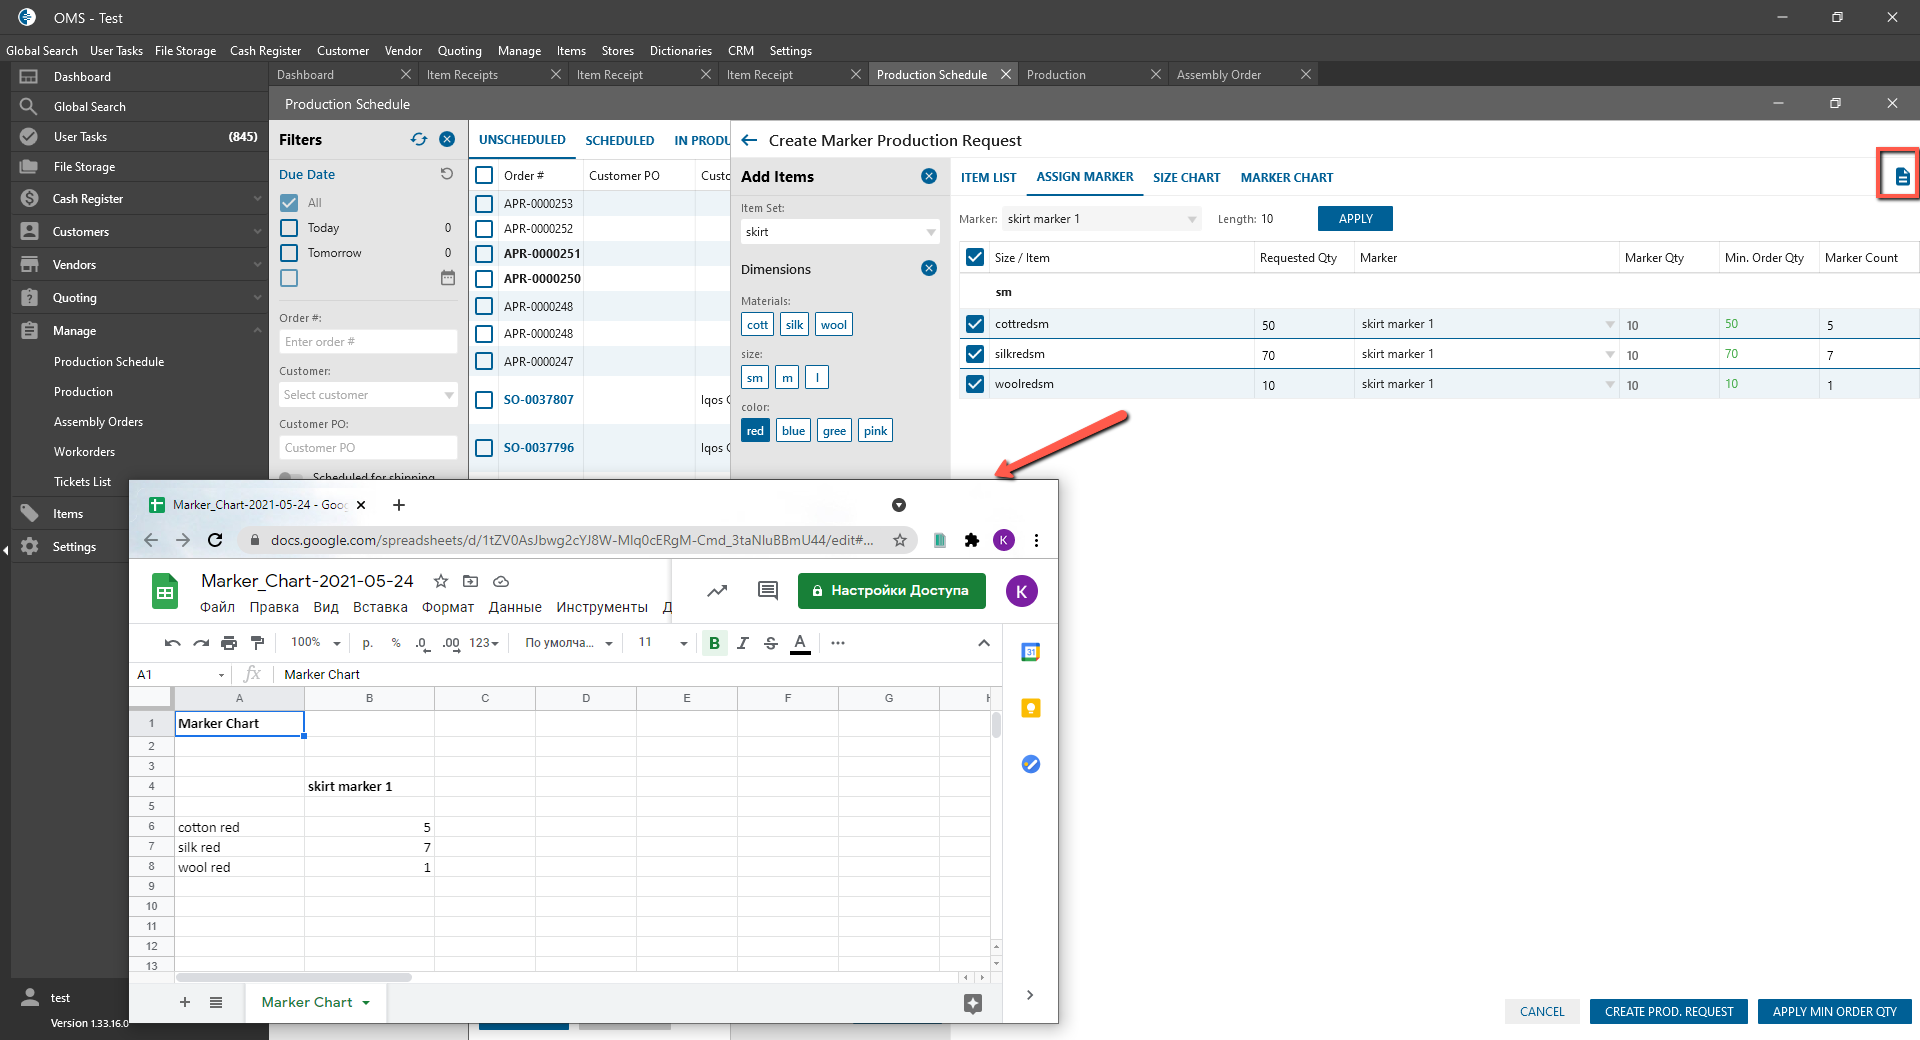The image size is (1920, 1040).
Task: Open the Marker dropdown showing skirt marker 1
Action: (1100, 219)
